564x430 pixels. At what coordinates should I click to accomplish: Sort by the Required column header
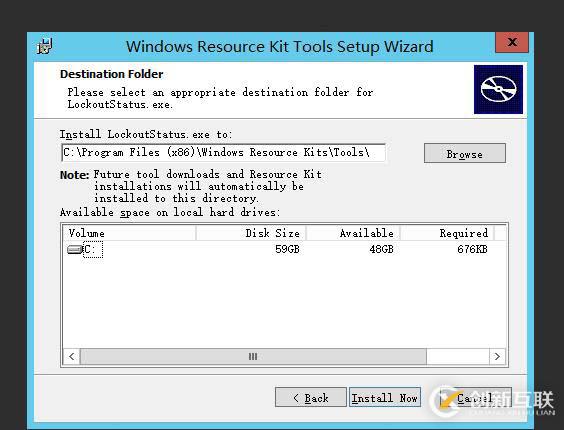click(x=447, y=233)
